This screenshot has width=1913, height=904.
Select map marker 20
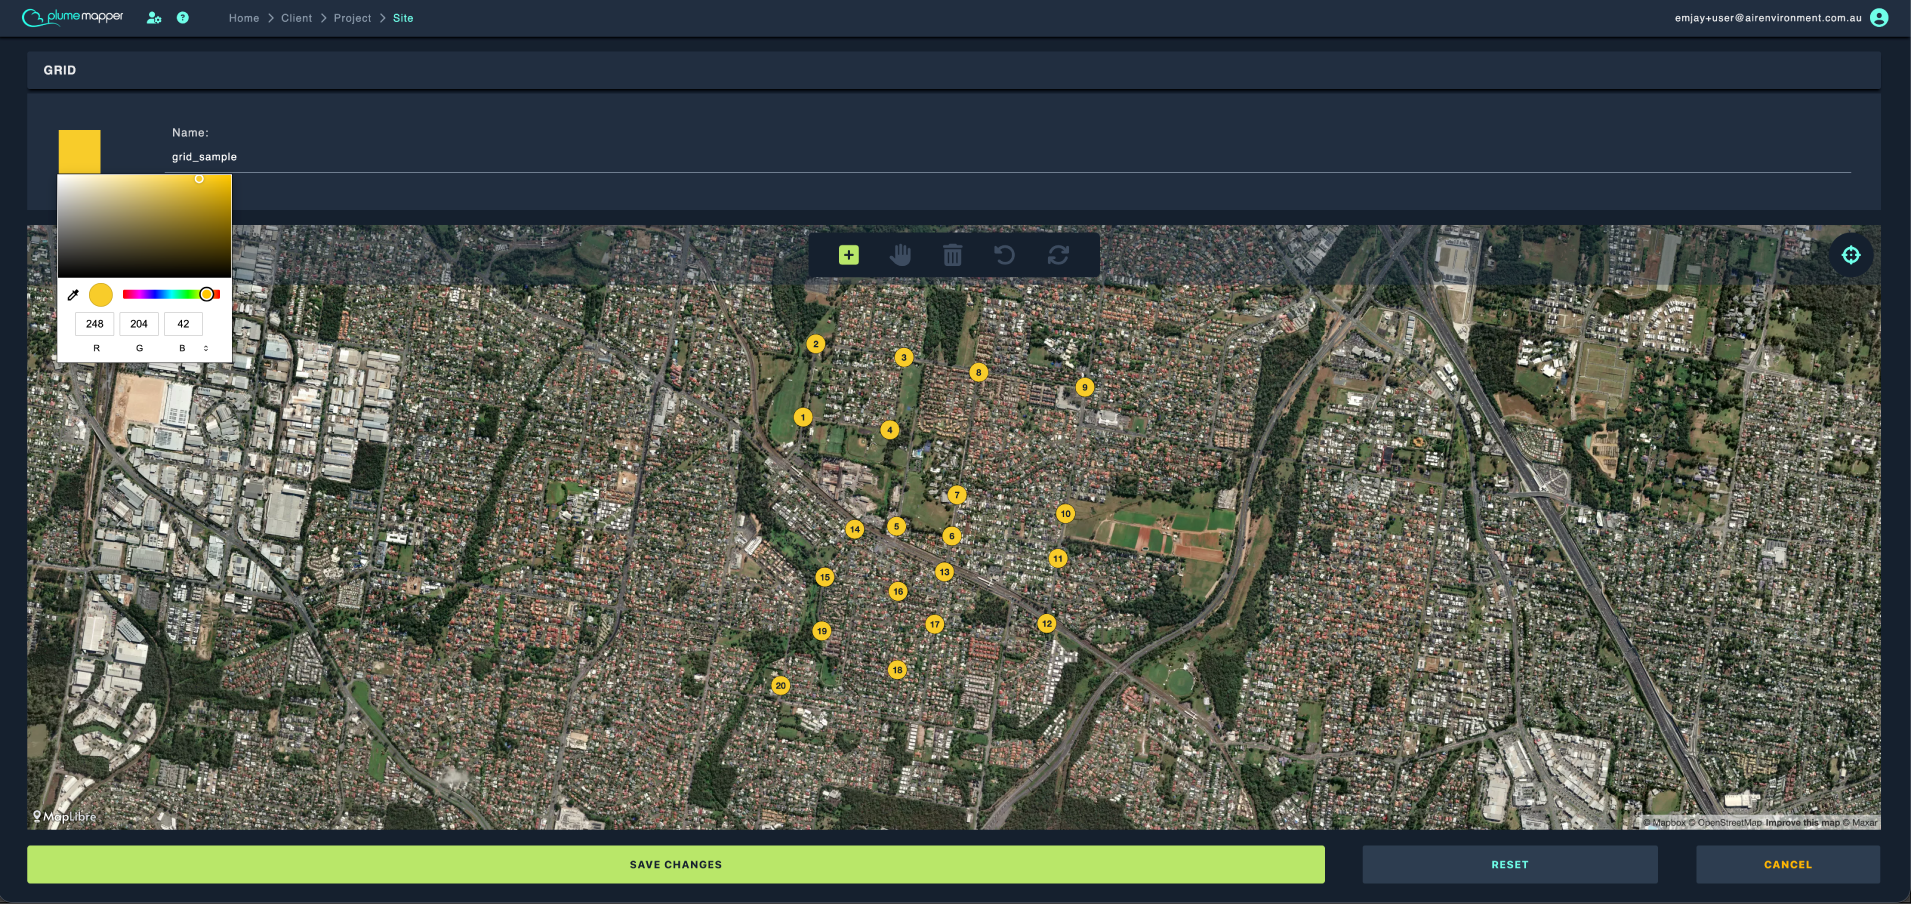tap(781, 685)
